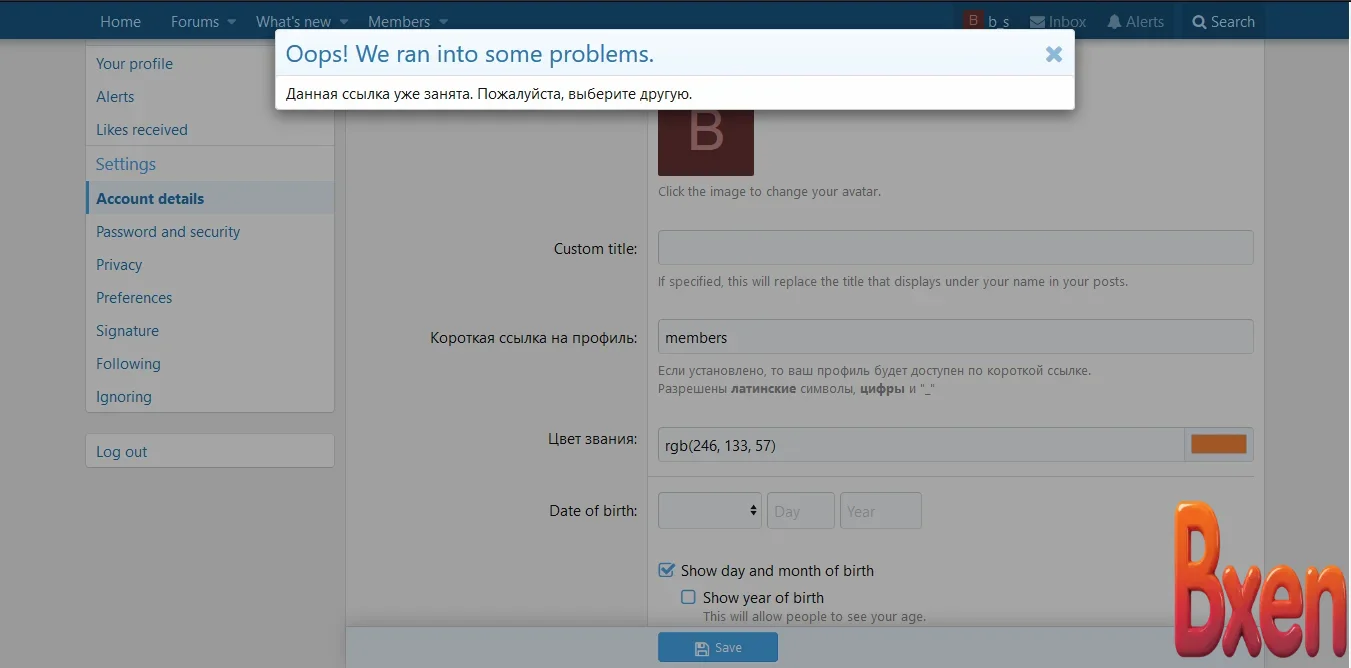Expand the Forums dropdown arrow
The width and height of the screenshot is (1351, 668).
click(232, 22)
